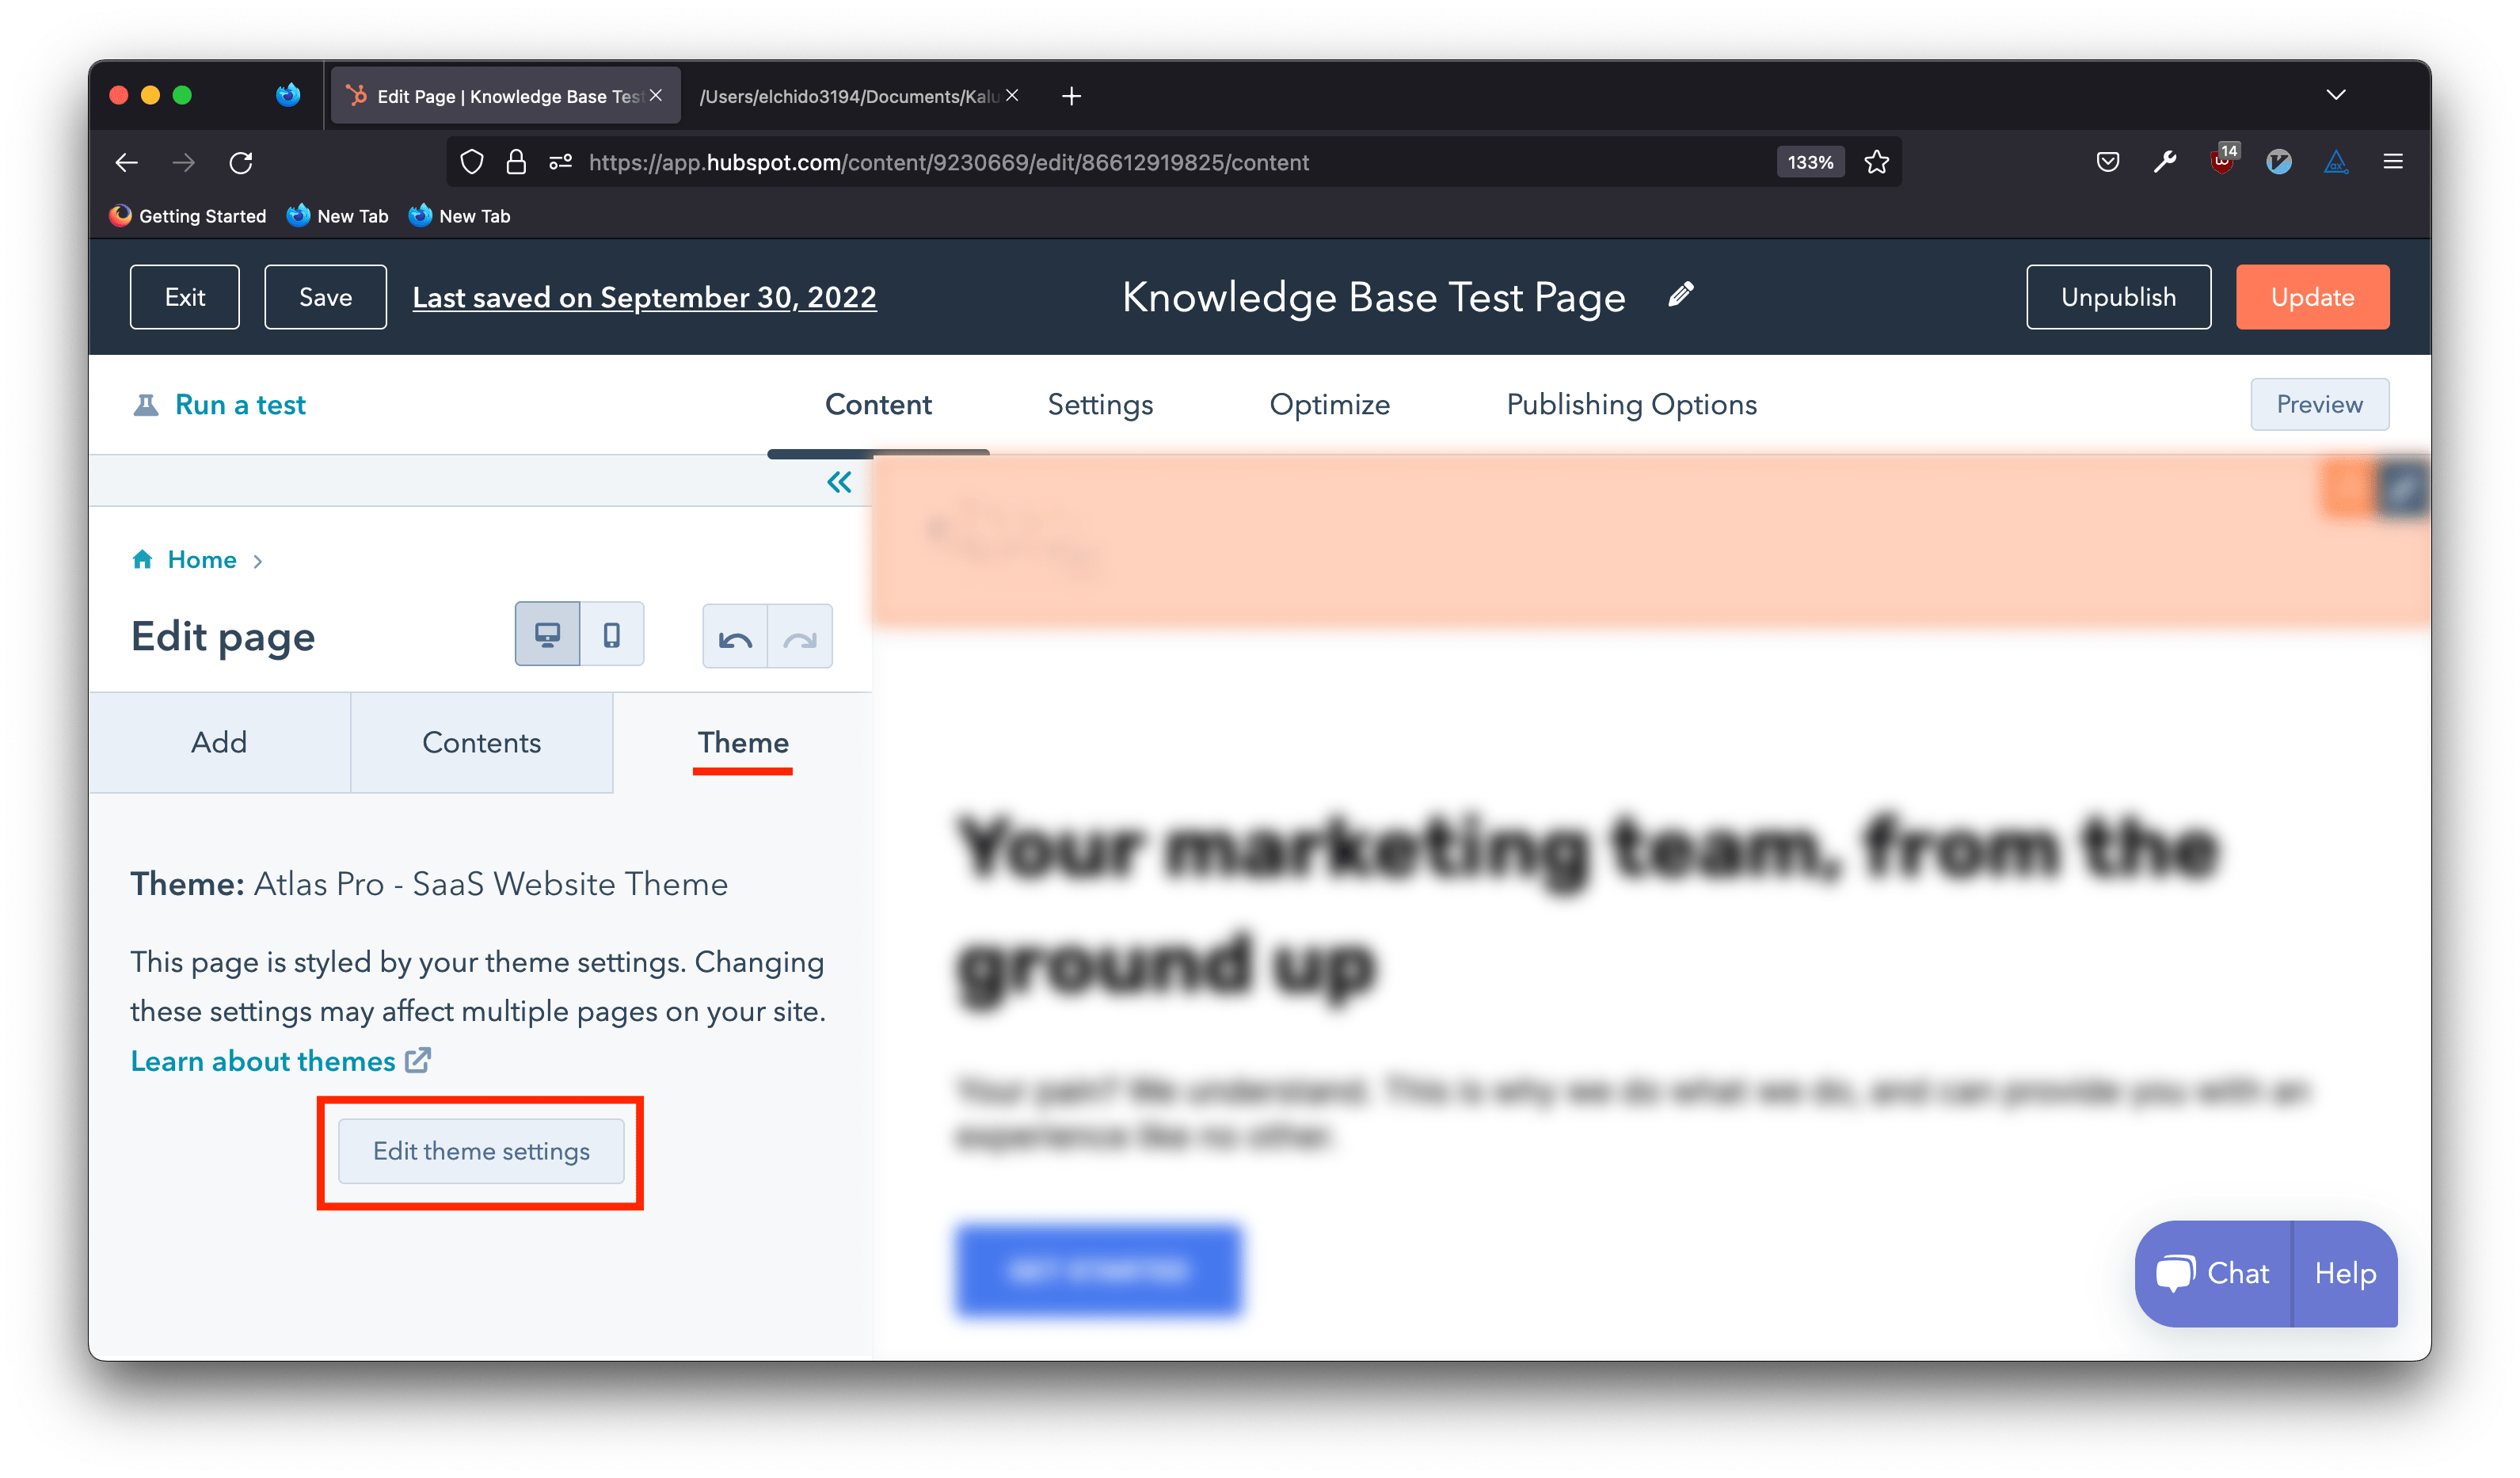Click Edit theme settings button

pyautogui.click(x=481, y=1151)
